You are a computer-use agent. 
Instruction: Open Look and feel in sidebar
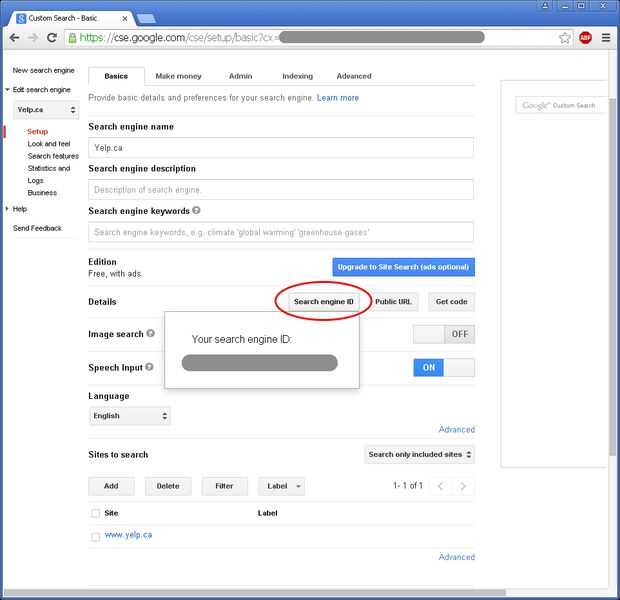tap(49, 144)
